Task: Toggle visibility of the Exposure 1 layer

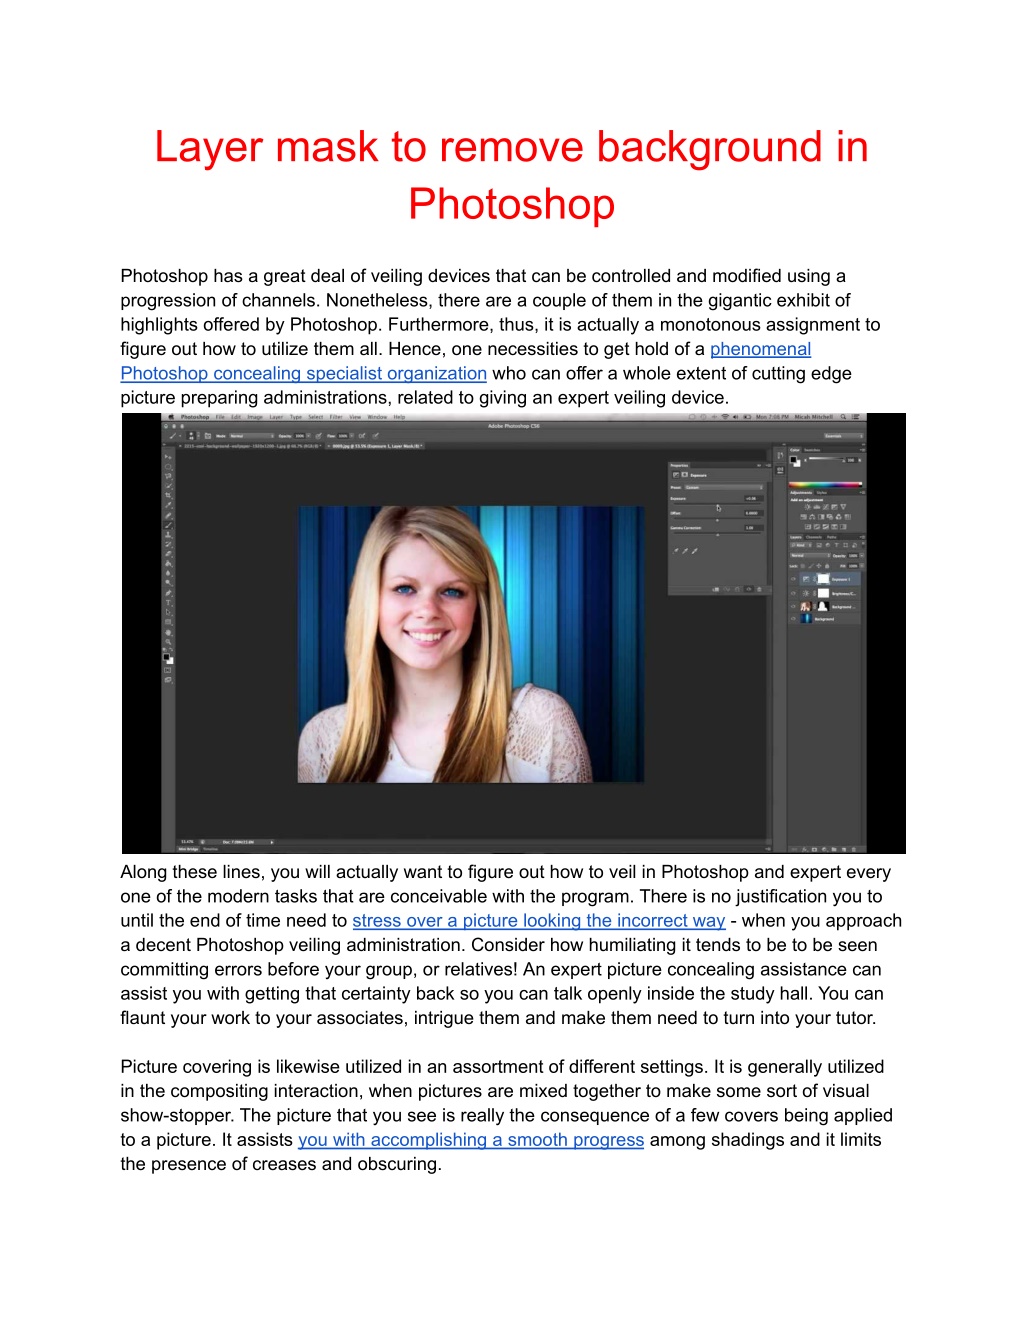Action: 794,579
